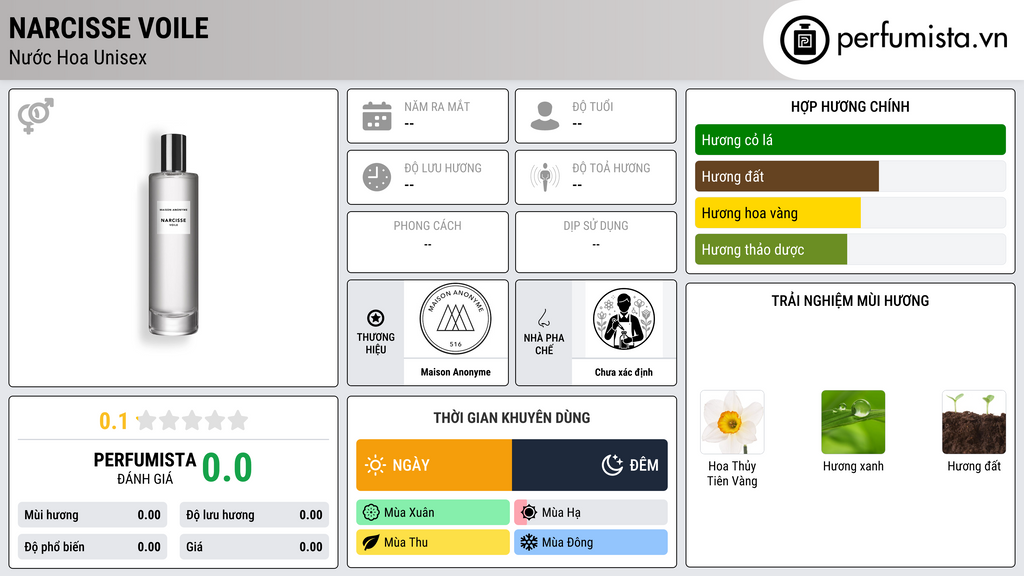Click the Độ lưu hương score field
The height and width of the screenshot is (576, 1024).
coord(254,515)
